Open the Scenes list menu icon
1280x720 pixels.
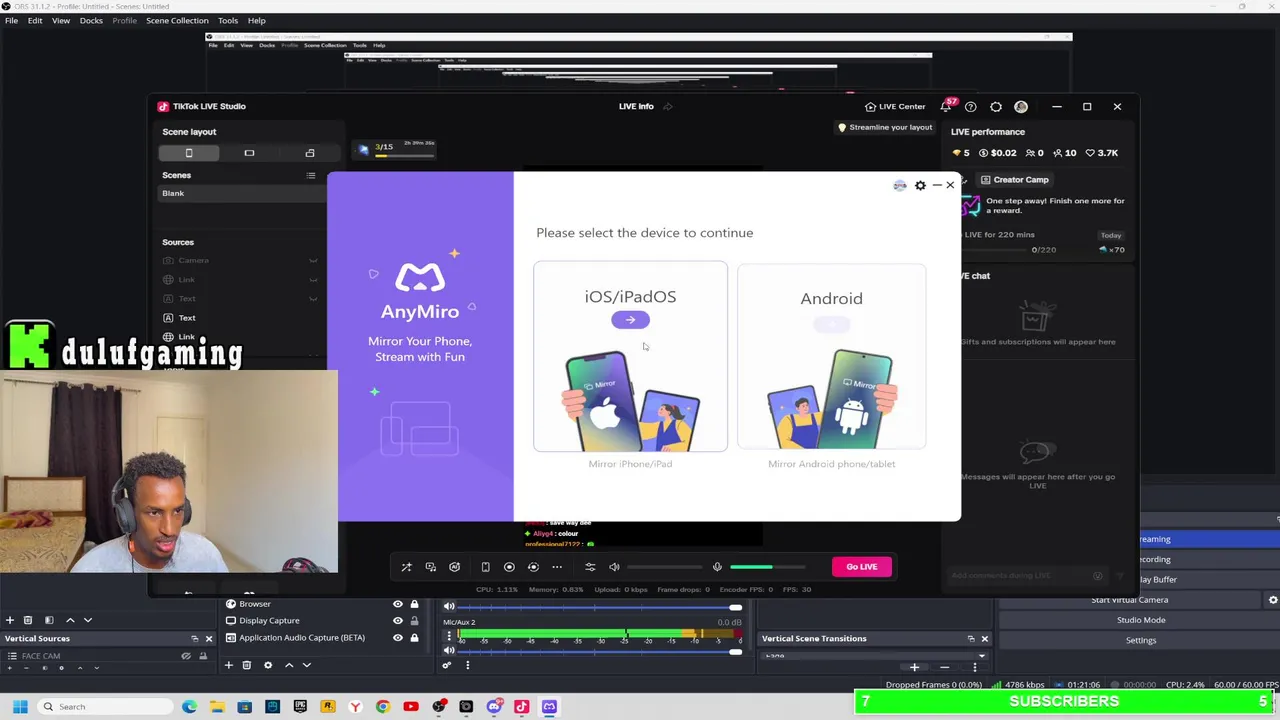[311, 175]
